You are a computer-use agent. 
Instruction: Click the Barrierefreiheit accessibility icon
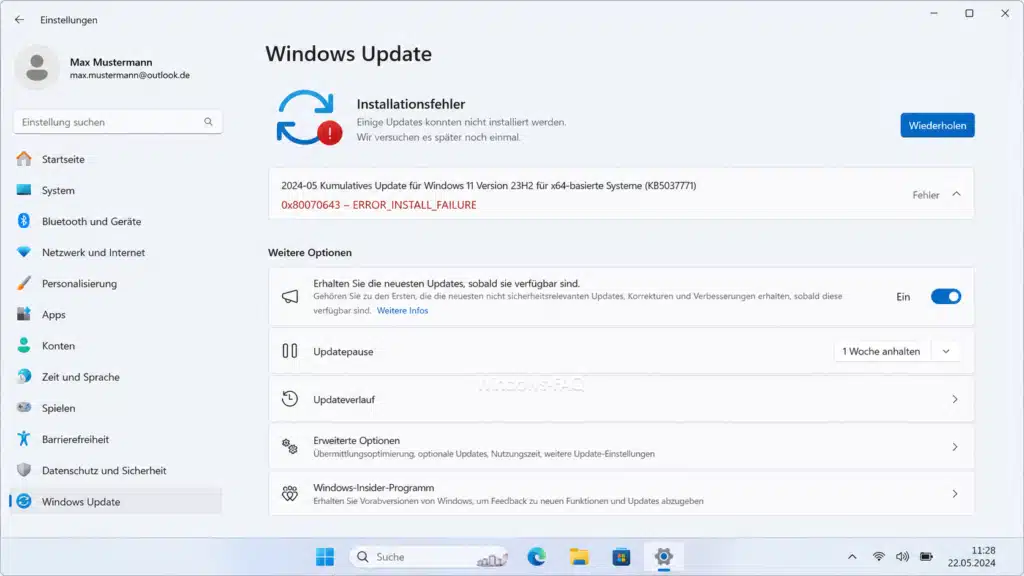(x=24, y=439)
